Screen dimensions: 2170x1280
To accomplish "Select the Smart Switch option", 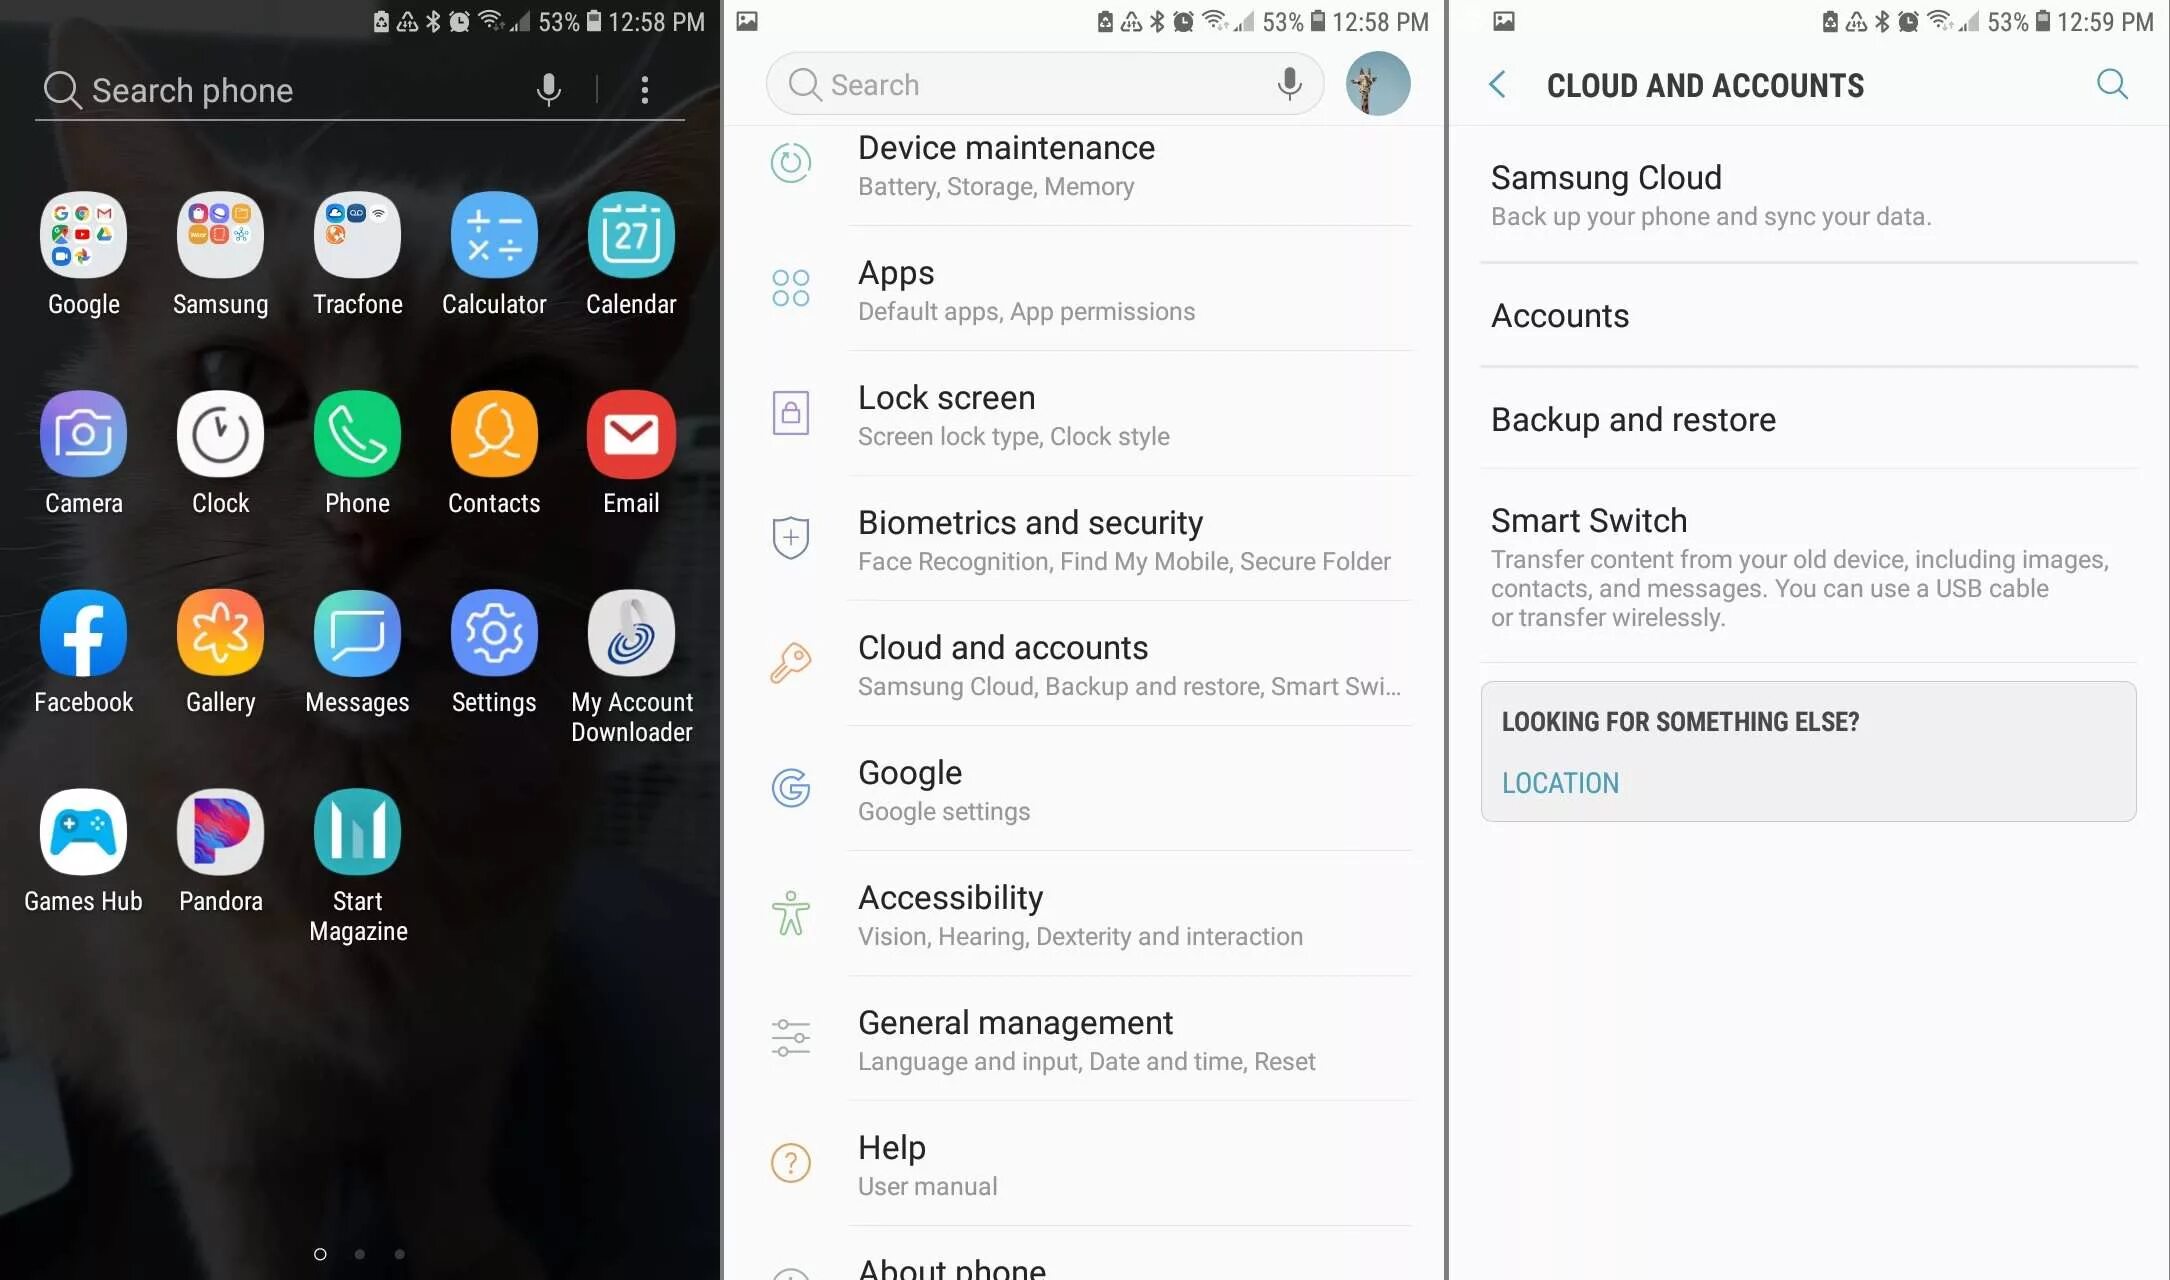I will point(1589,520).
